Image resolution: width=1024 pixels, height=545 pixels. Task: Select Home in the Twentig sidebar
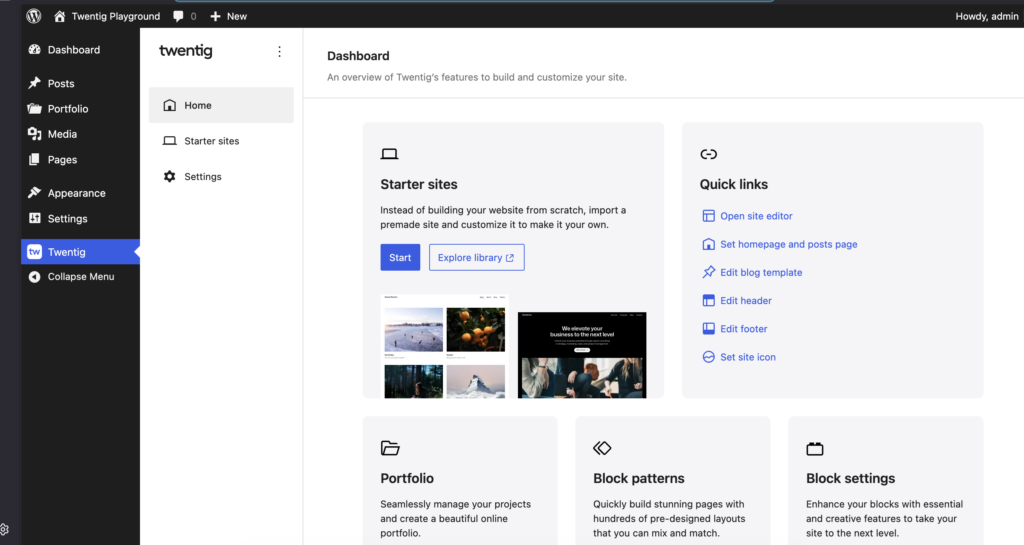(198, 105)
